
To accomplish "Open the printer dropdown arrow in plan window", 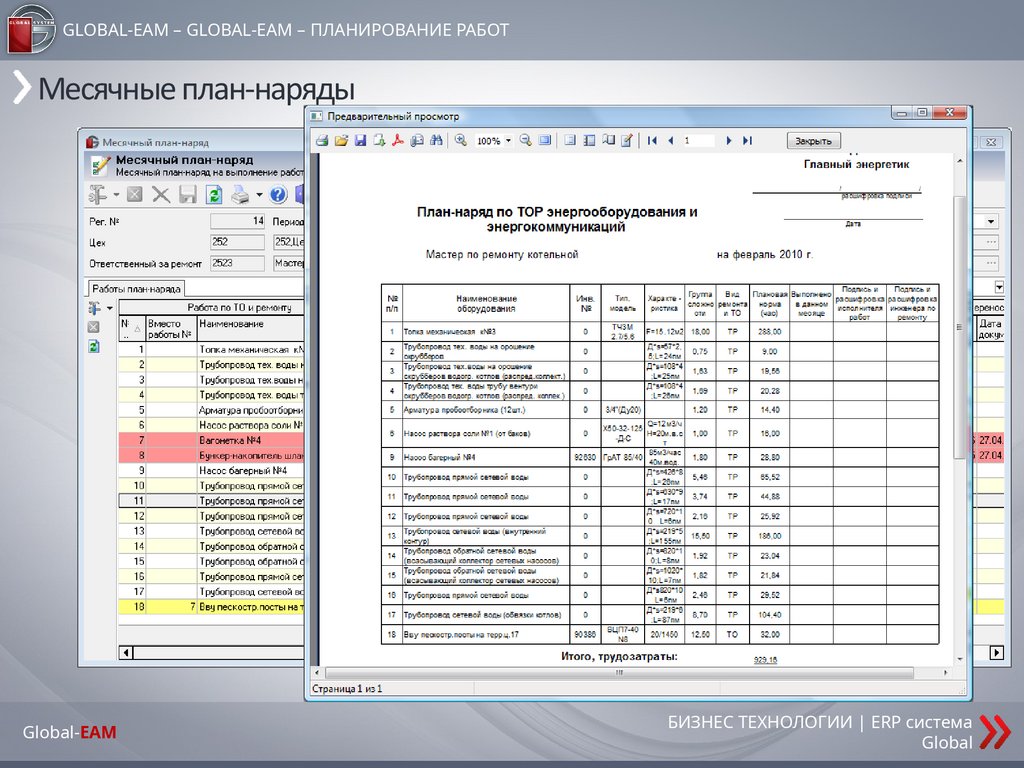I will point(259,194).
